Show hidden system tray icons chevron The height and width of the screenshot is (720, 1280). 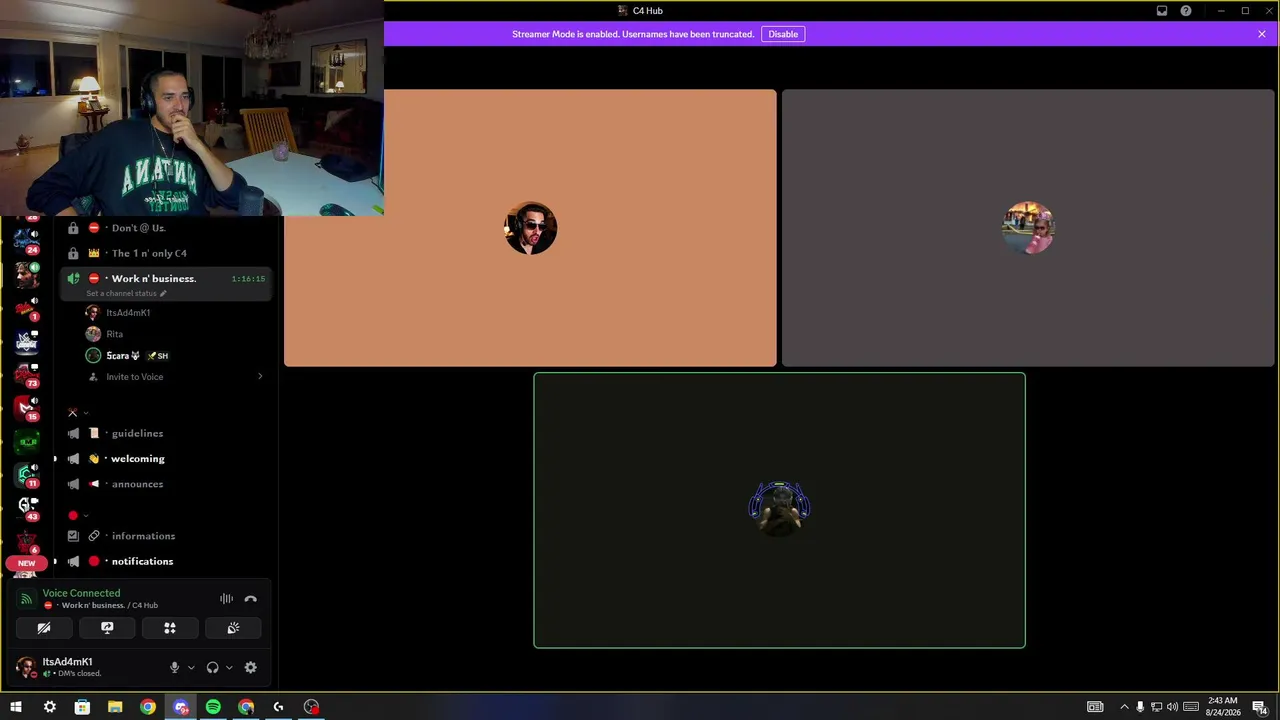[x=1124, y=707]
